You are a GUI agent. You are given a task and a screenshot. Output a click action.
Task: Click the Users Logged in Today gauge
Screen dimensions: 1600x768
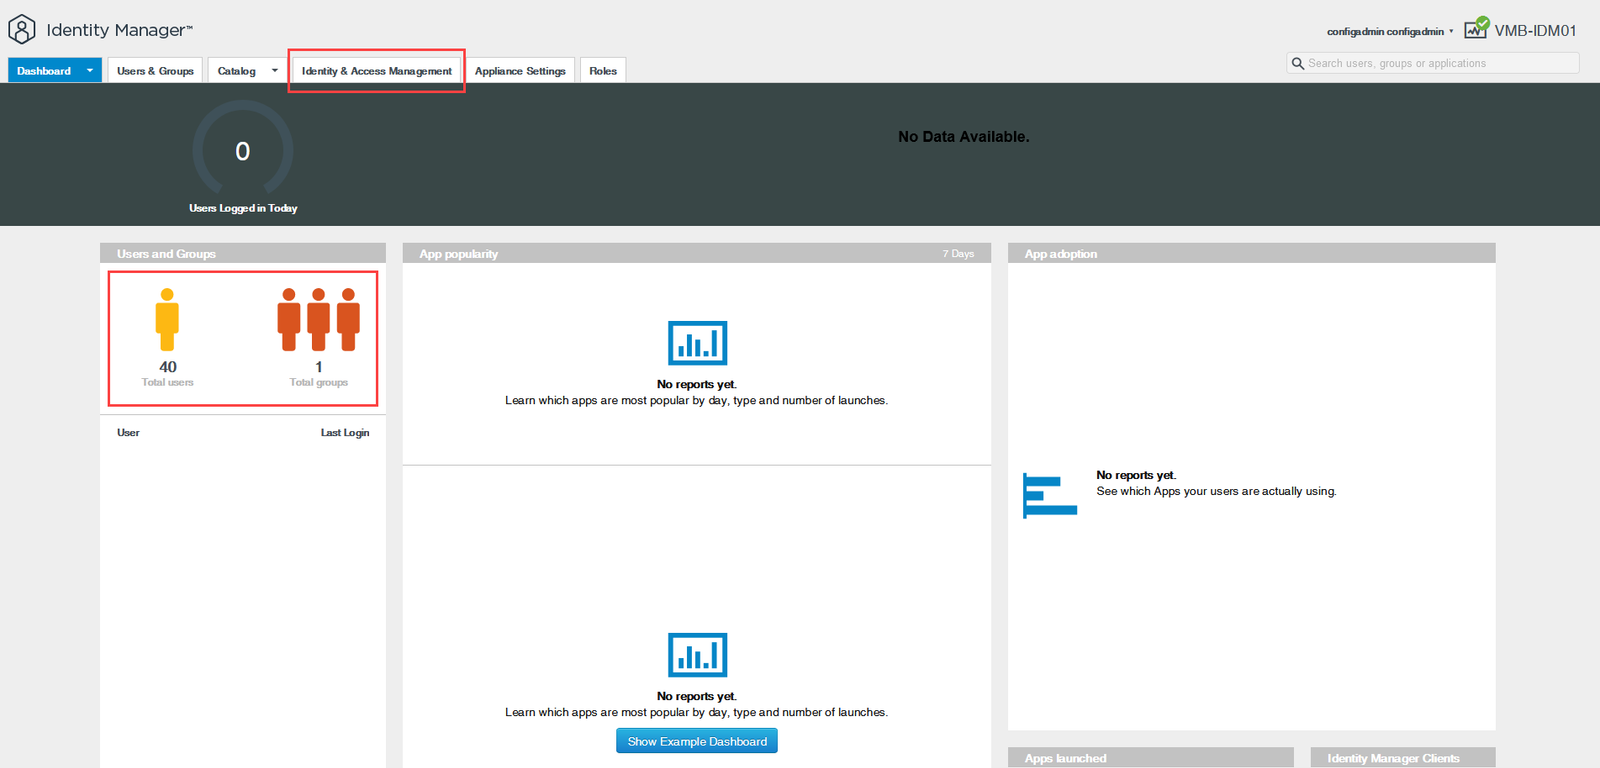click(243, 150)
